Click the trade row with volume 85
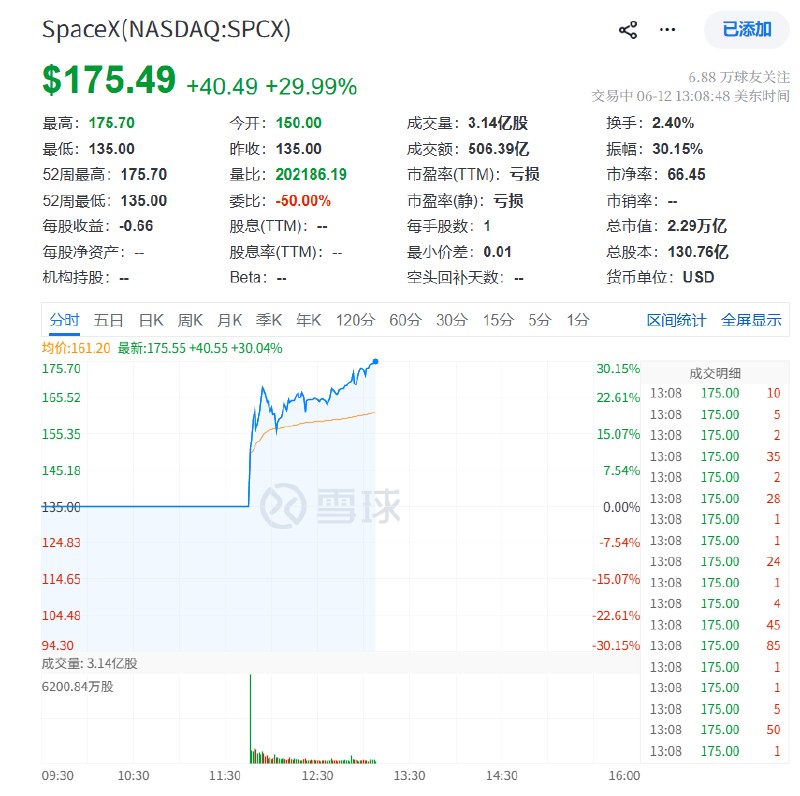800x796 pixels. coord(715,646)
